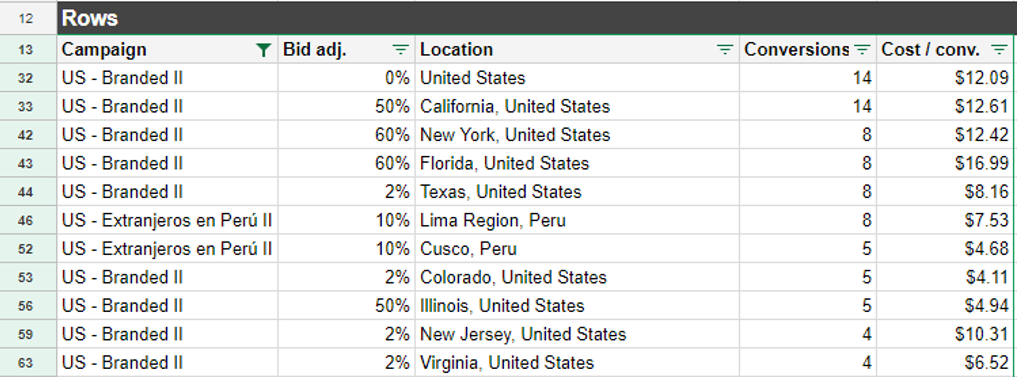1017x379 pixels.
Task: Open the Bid adj. column filter
Action: [x=401, y=50]
